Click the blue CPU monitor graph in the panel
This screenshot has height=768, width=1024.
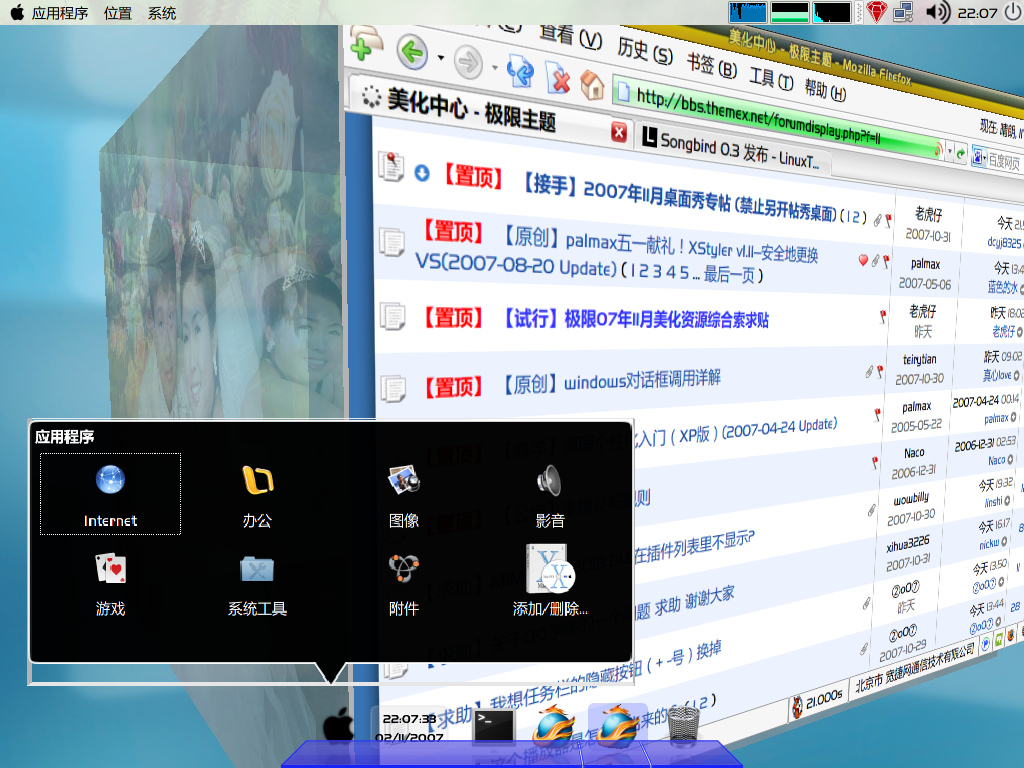748,12
